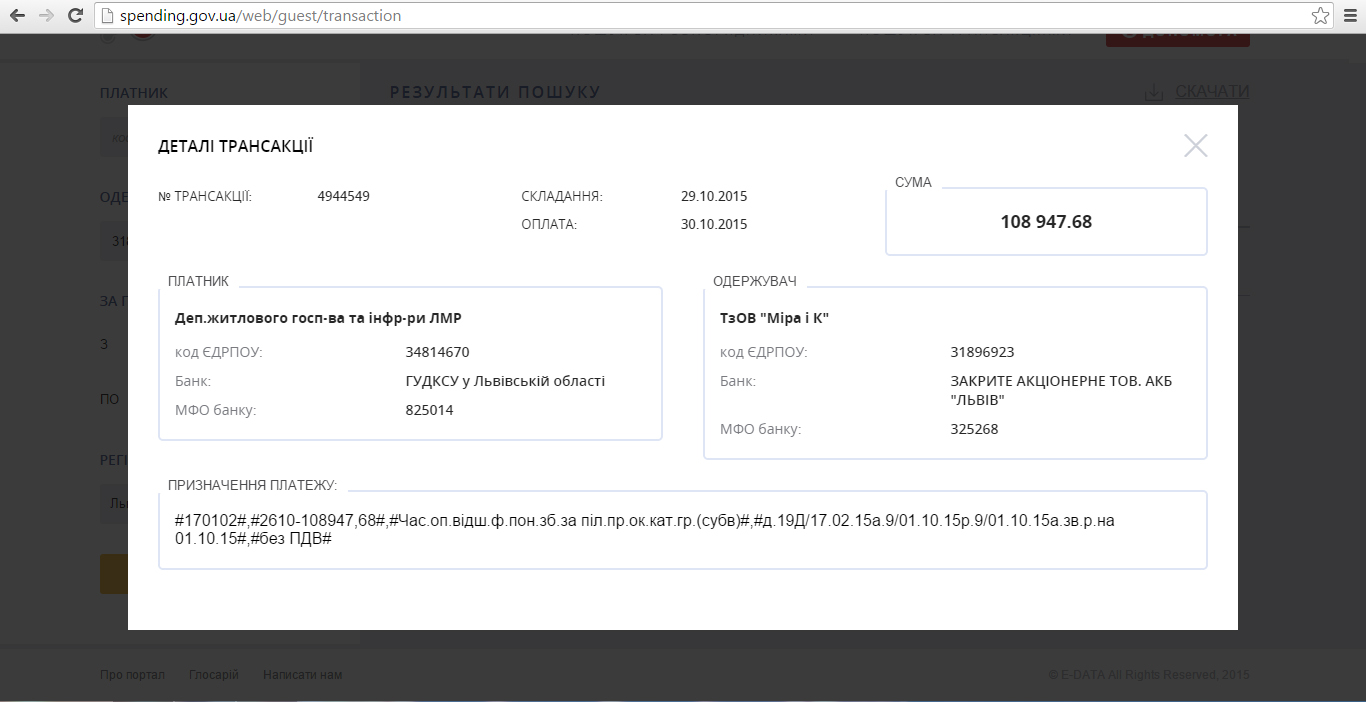Reload the current page
The height and width of the screenshot is (702, 1366).
pyautogui.click(x=75, y=16)
